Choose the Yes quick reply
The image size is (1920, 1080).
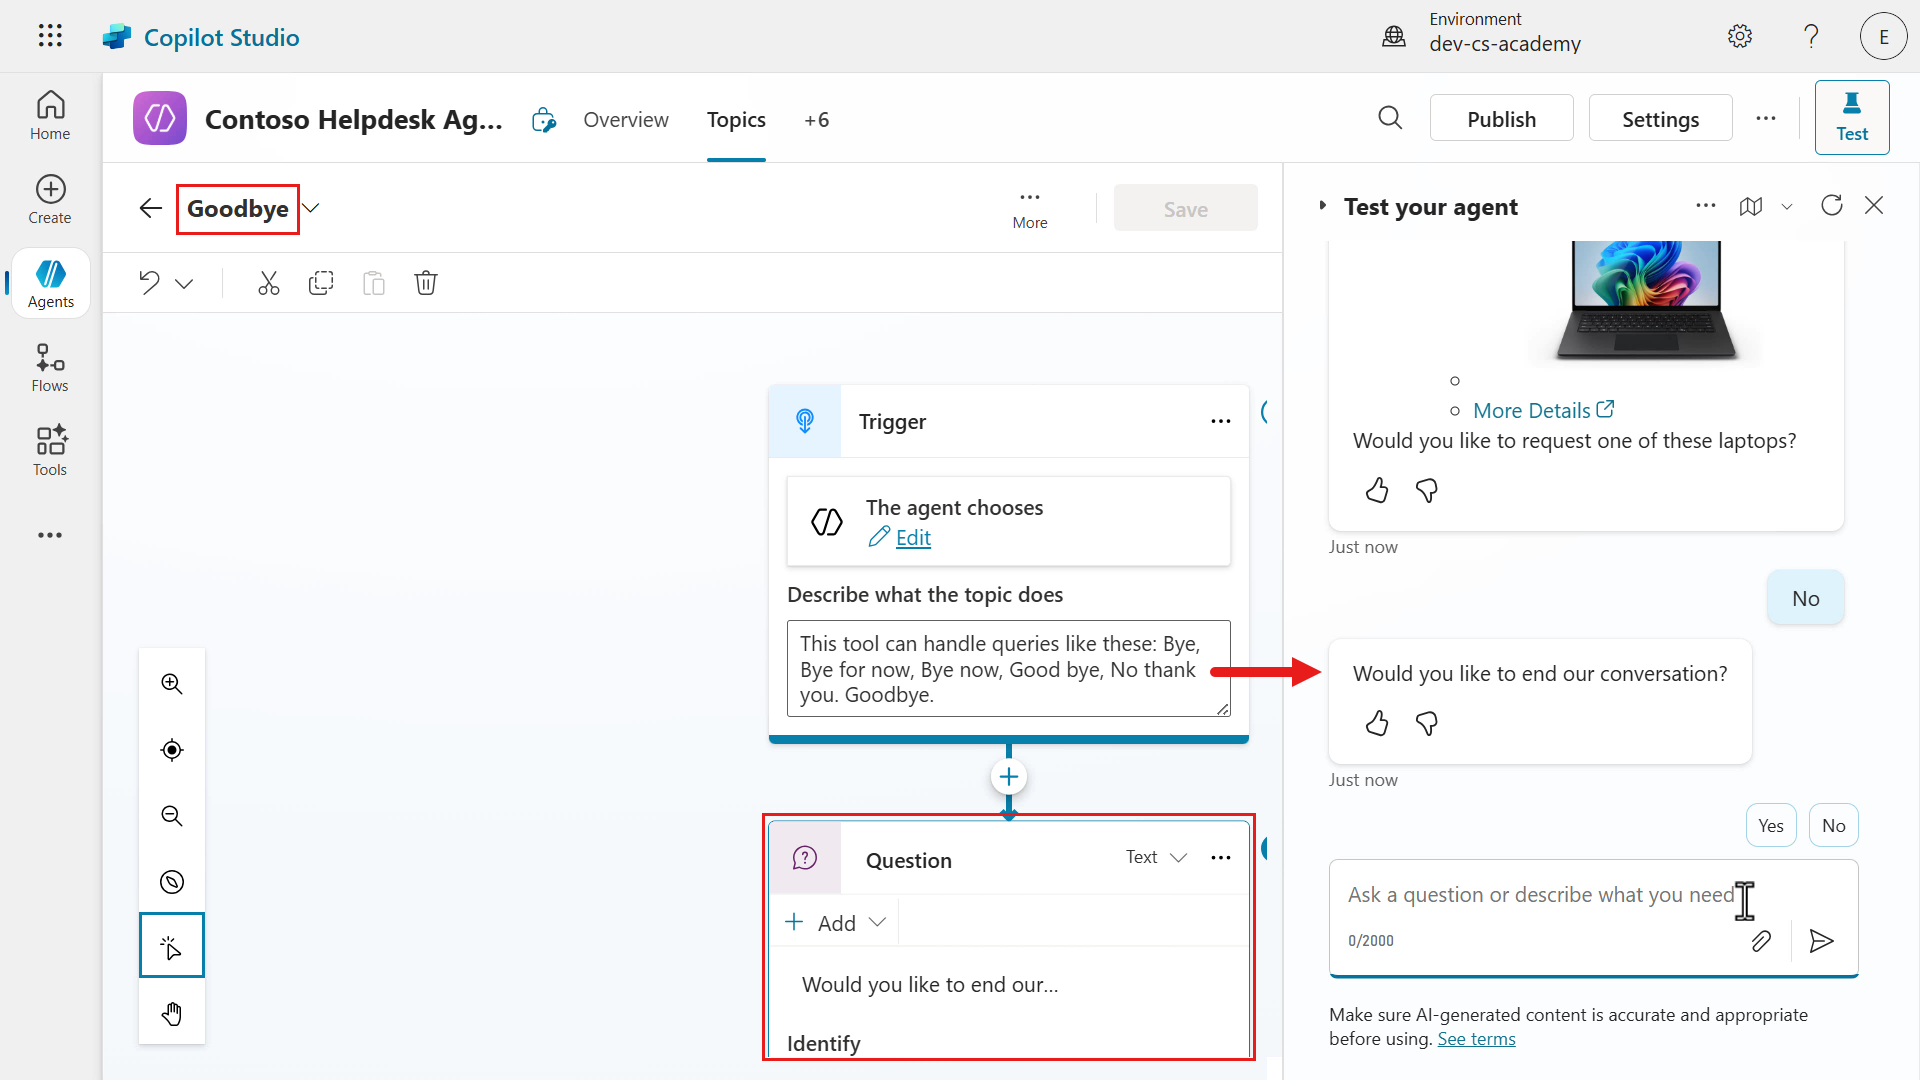[1770, 826]
